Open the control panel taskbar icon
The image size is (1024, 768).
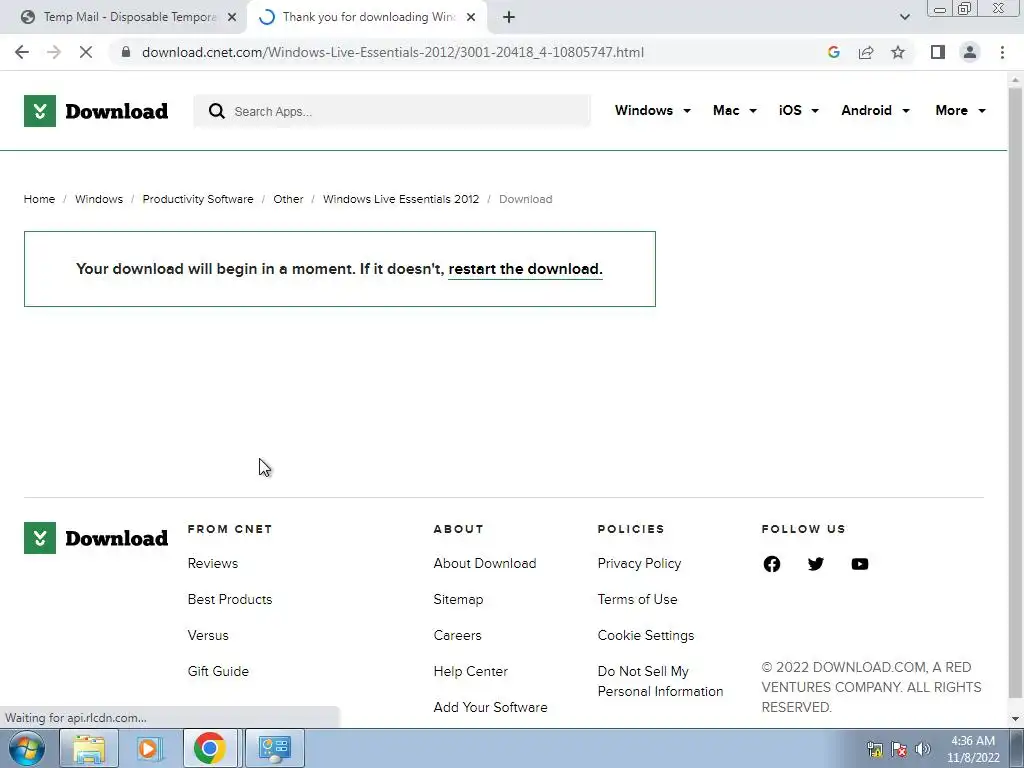(x=274, y=748)
